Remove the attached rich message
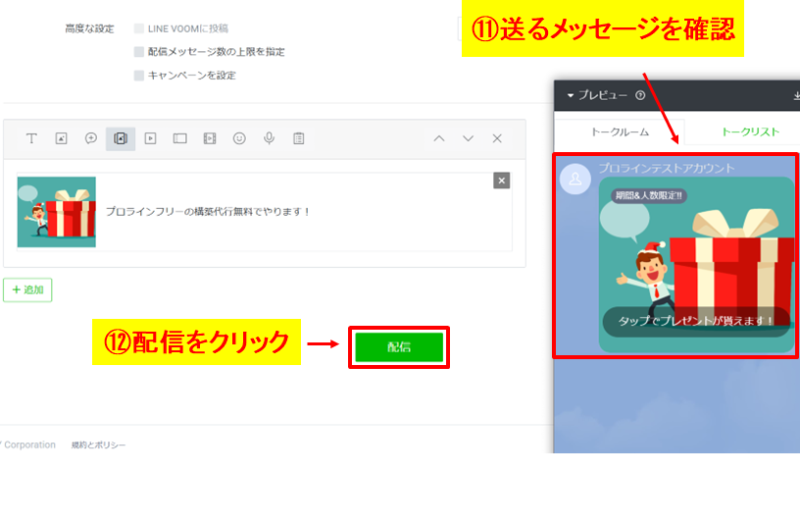Screen dimensions: 800x523 502,181
